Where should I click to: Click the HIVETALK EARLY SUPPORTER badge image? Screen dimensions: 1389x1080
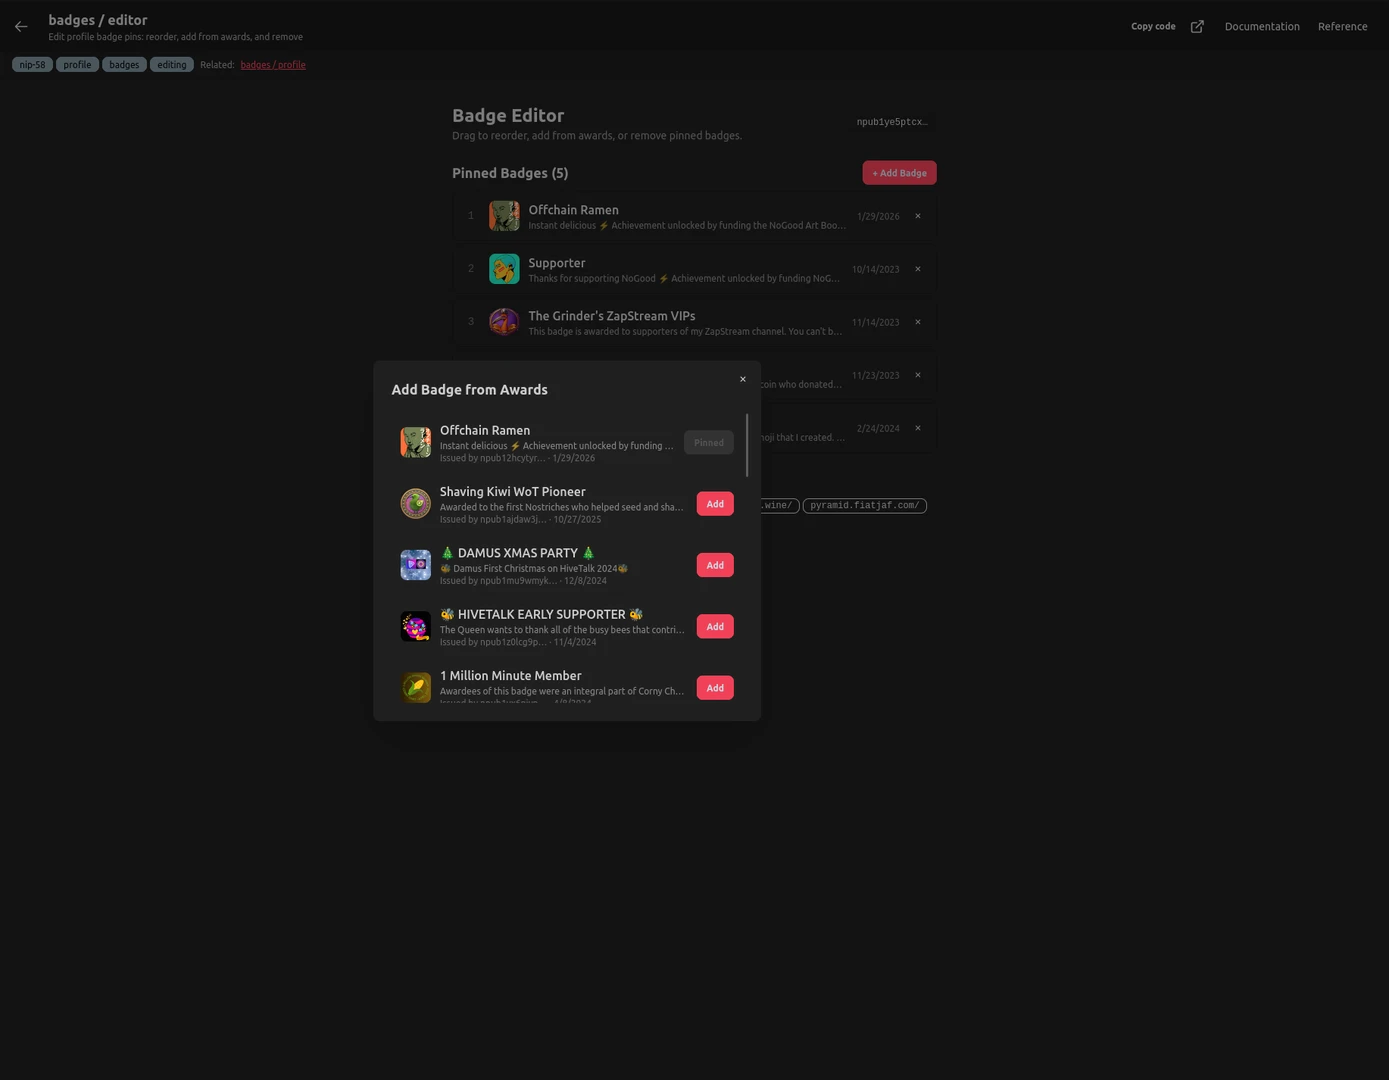click(x=416, y=627)
